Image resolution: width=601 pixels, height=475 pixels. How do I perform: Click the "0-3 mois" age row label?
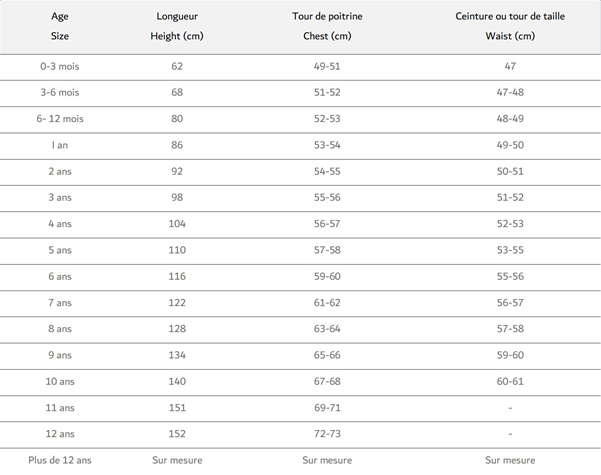[x=59, y=66]
